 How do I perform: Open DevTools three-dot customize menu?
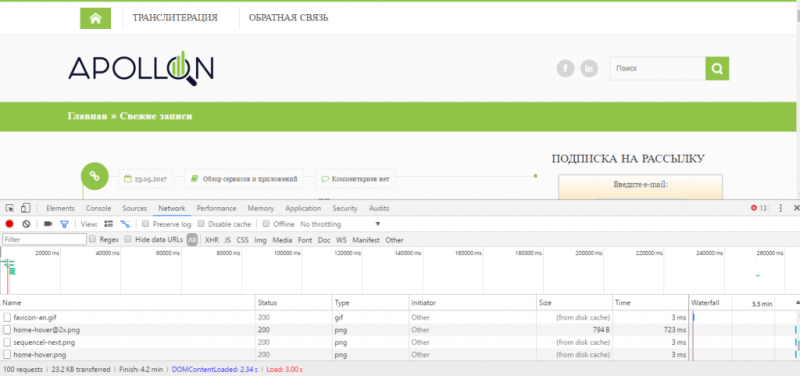[x=781, y=208]
